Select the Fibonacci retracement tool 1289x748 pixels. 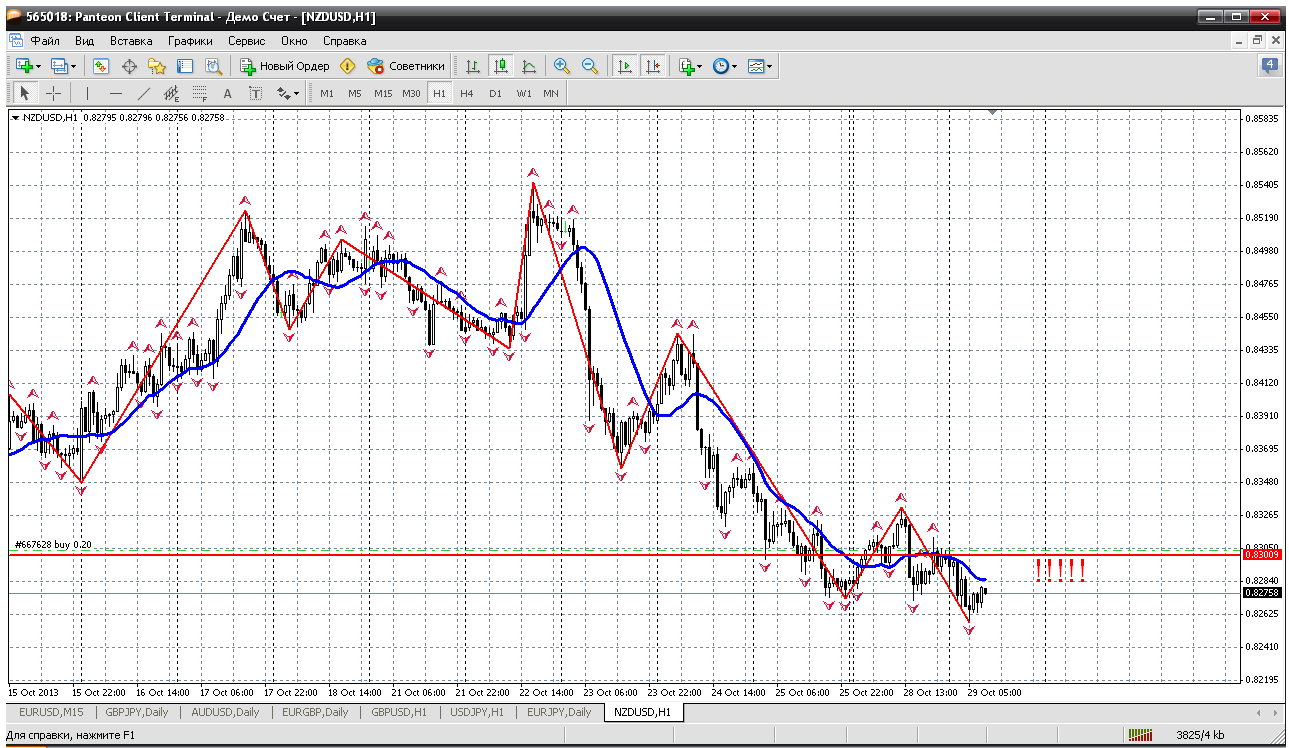199,93
